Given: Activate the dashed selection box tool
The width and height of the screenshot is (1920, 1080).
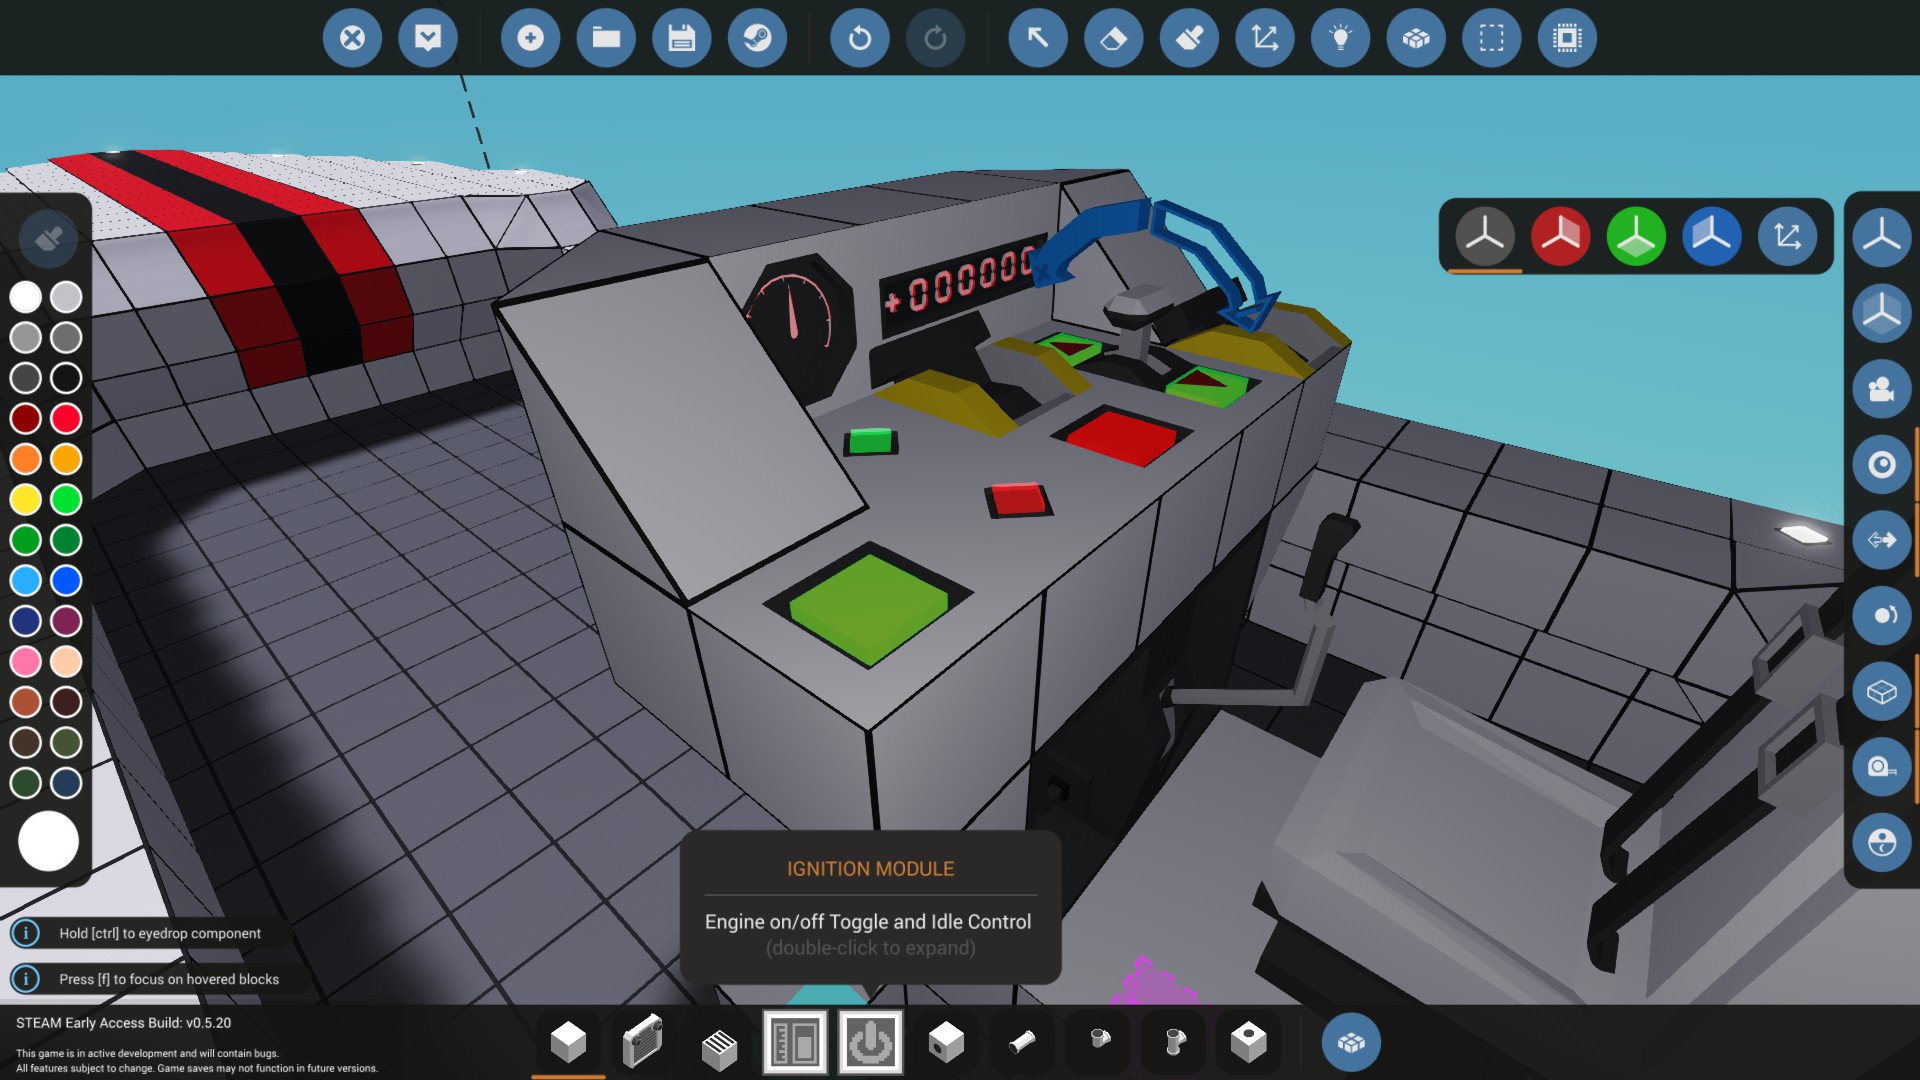Looking at the screenshot, I should [1491, 38].
